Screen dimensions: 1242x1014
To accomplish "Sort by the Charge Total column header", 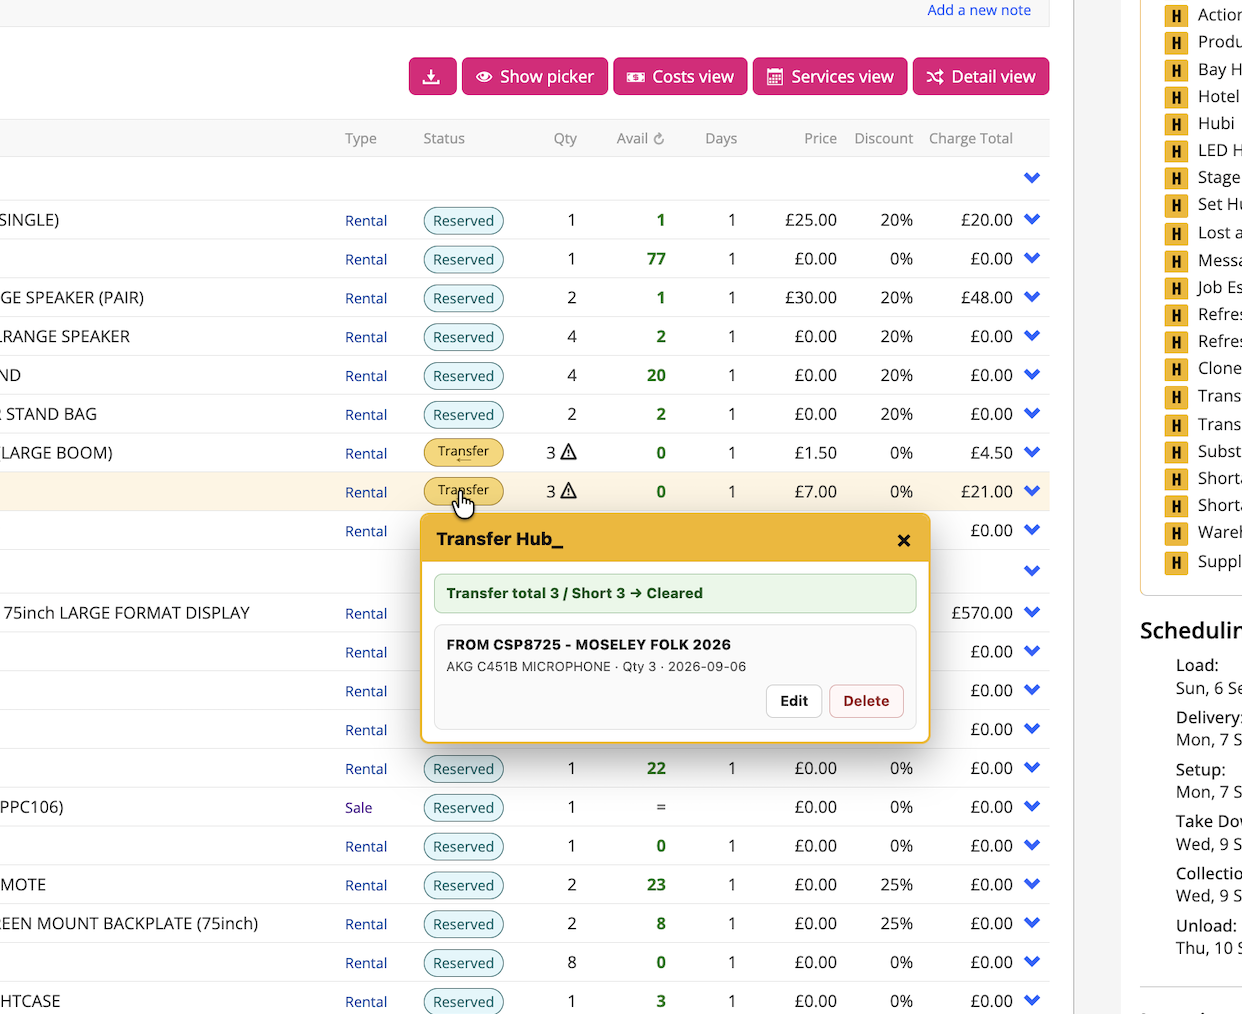I will [970, 139].
